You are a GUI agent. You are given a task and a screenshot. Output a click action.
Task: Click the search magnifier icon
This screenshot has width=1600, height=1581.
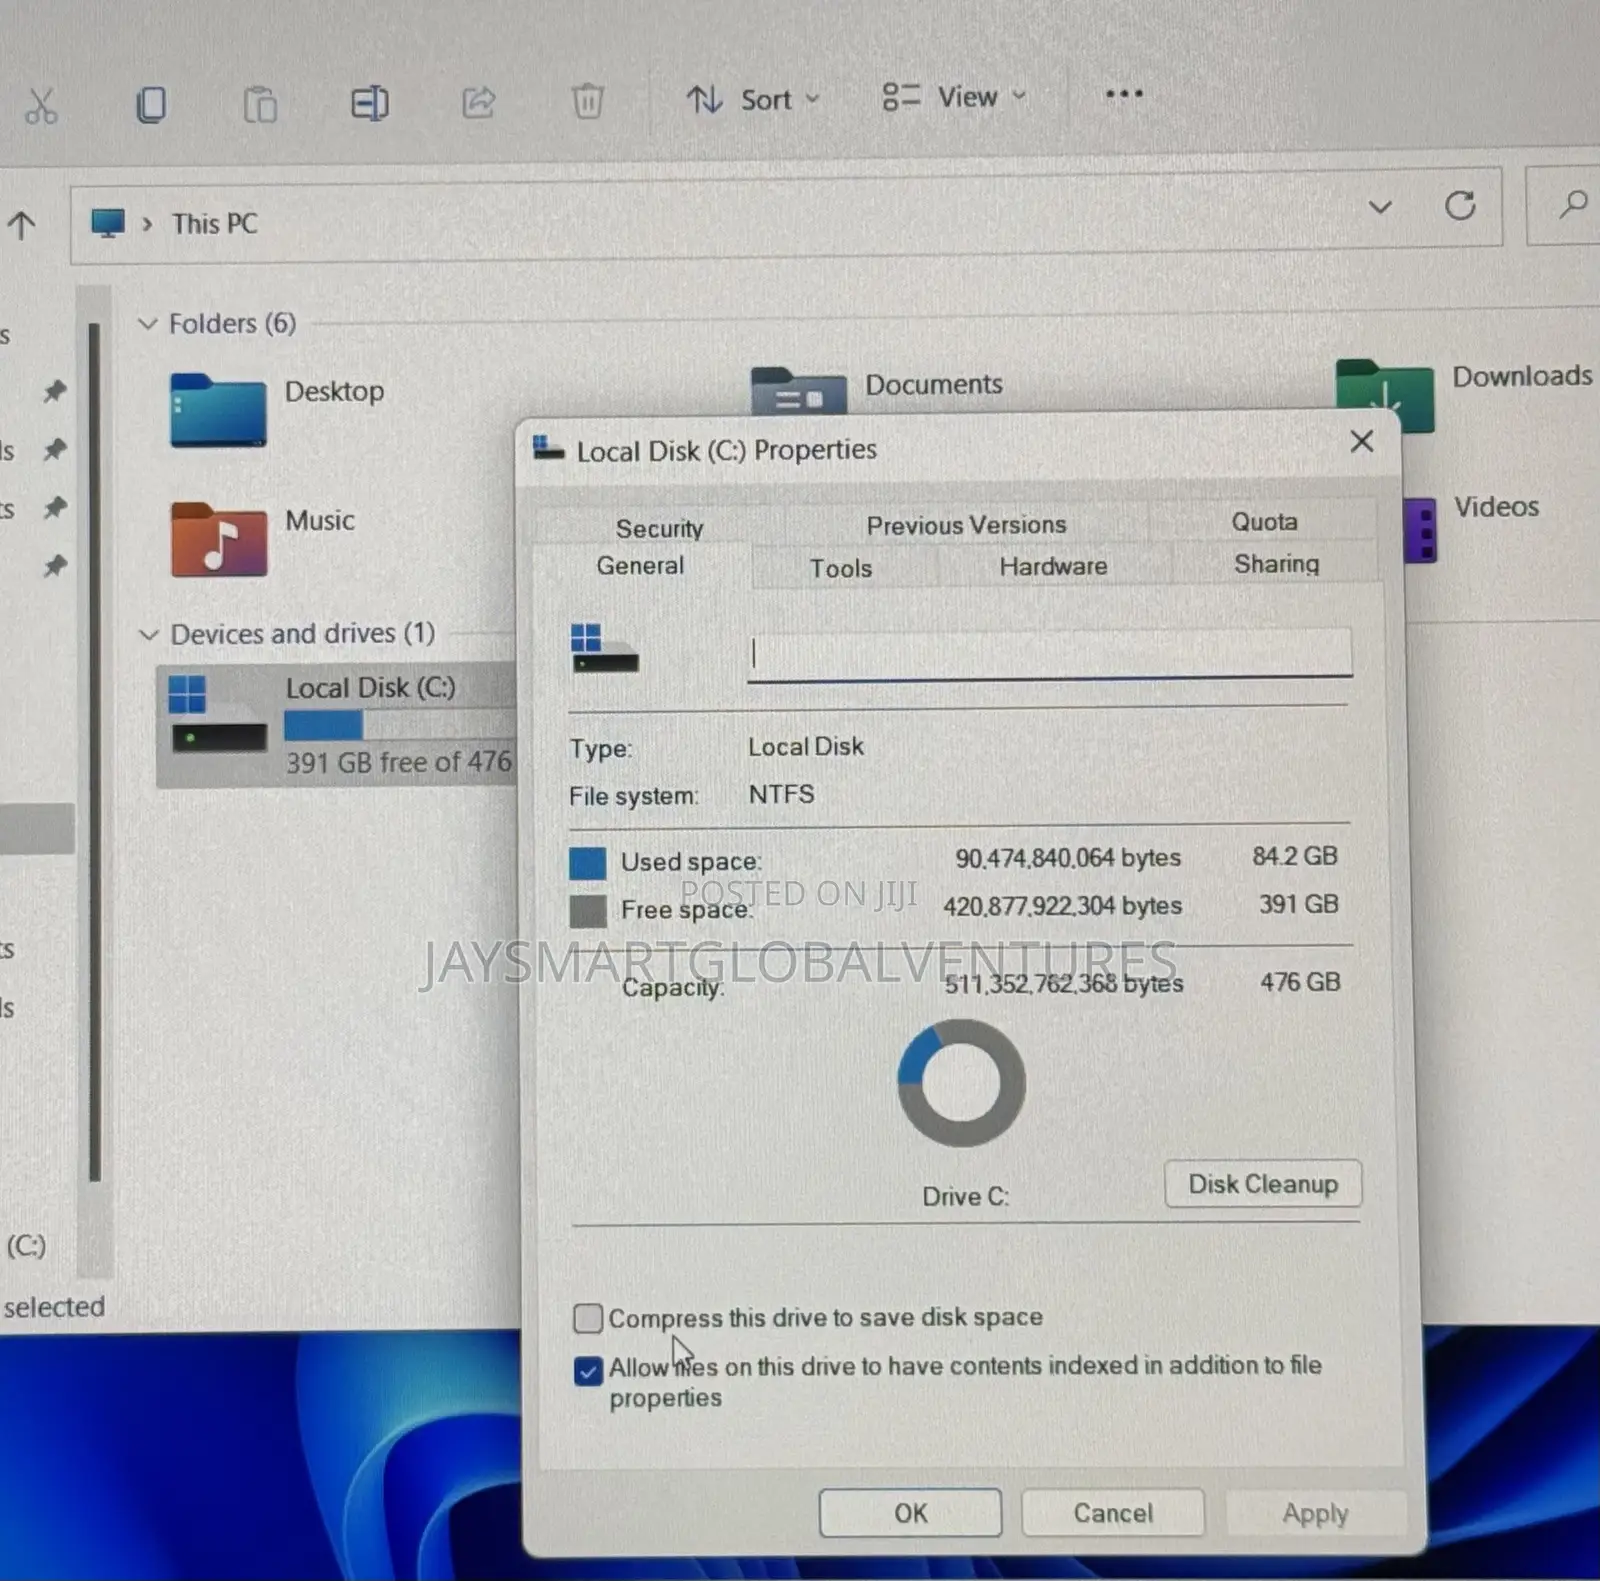point(1573,205)
